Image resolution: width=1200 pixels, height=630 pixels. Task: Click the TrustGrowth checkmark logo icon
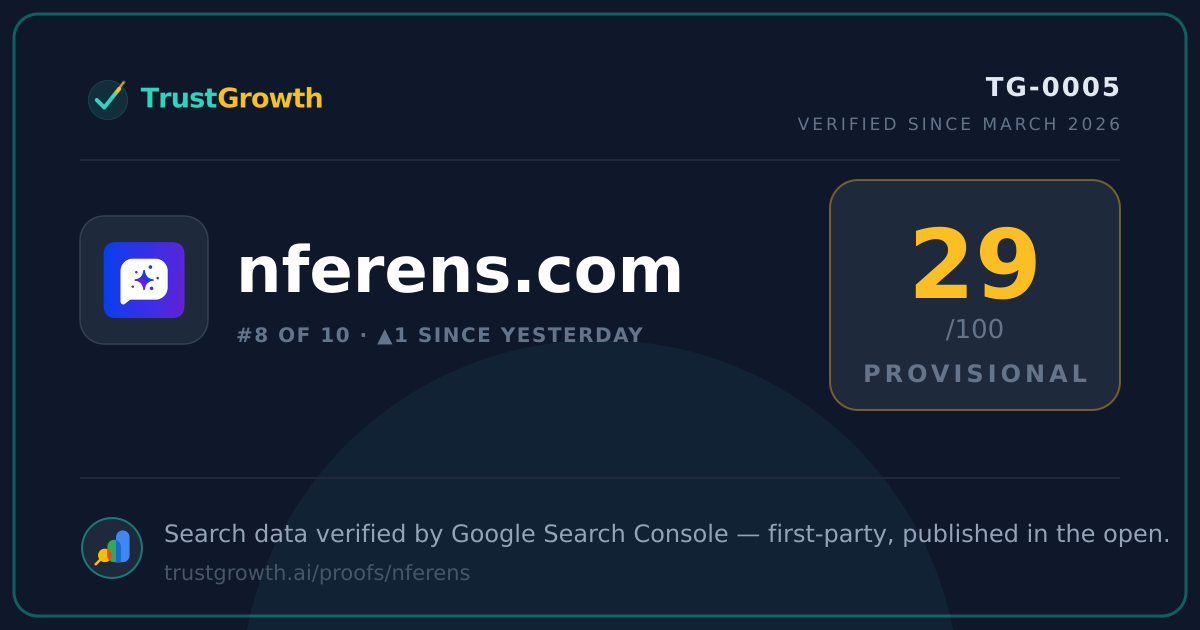107,99
